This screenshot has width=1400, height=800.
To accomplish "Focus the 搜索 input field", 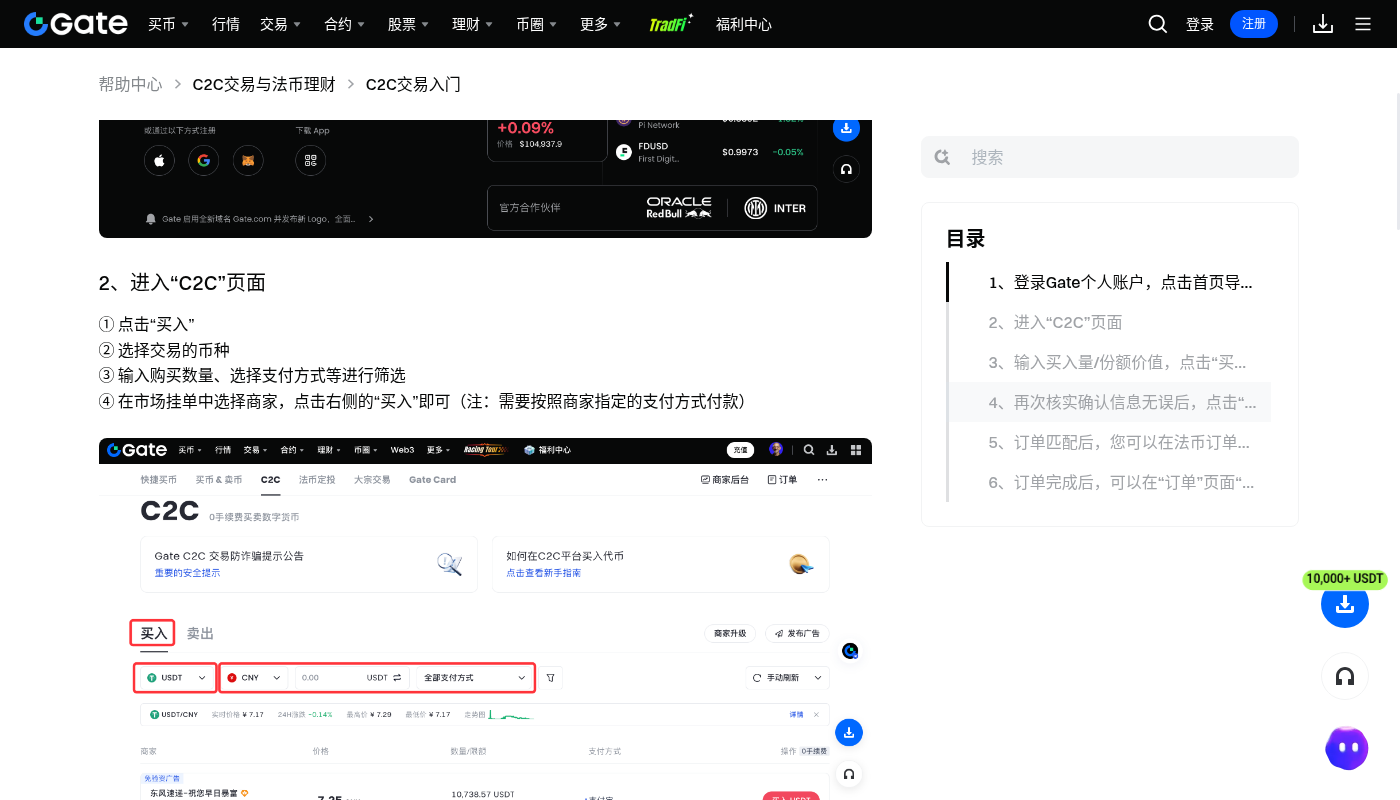I will [x=1110, y=157].
